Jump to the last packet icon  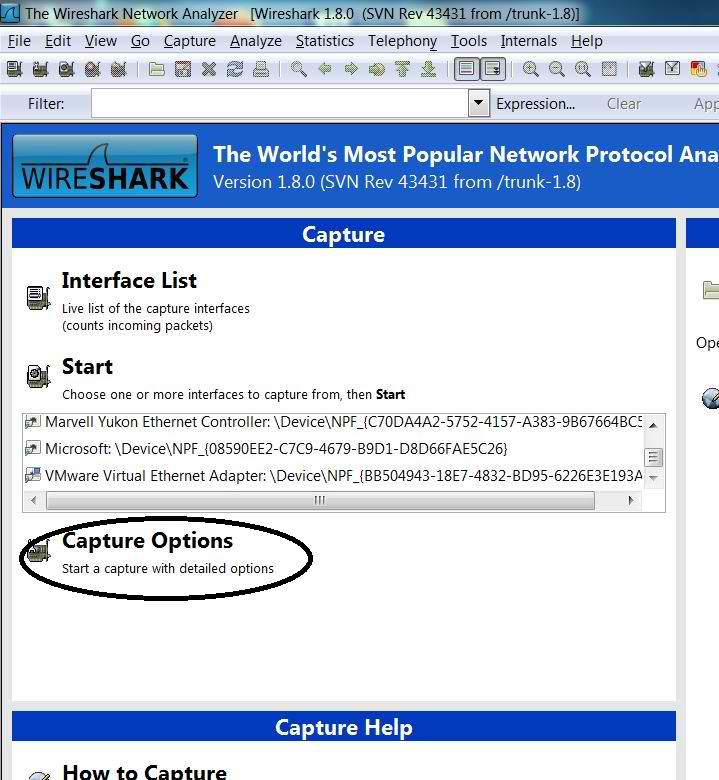[x=428, y=69]
